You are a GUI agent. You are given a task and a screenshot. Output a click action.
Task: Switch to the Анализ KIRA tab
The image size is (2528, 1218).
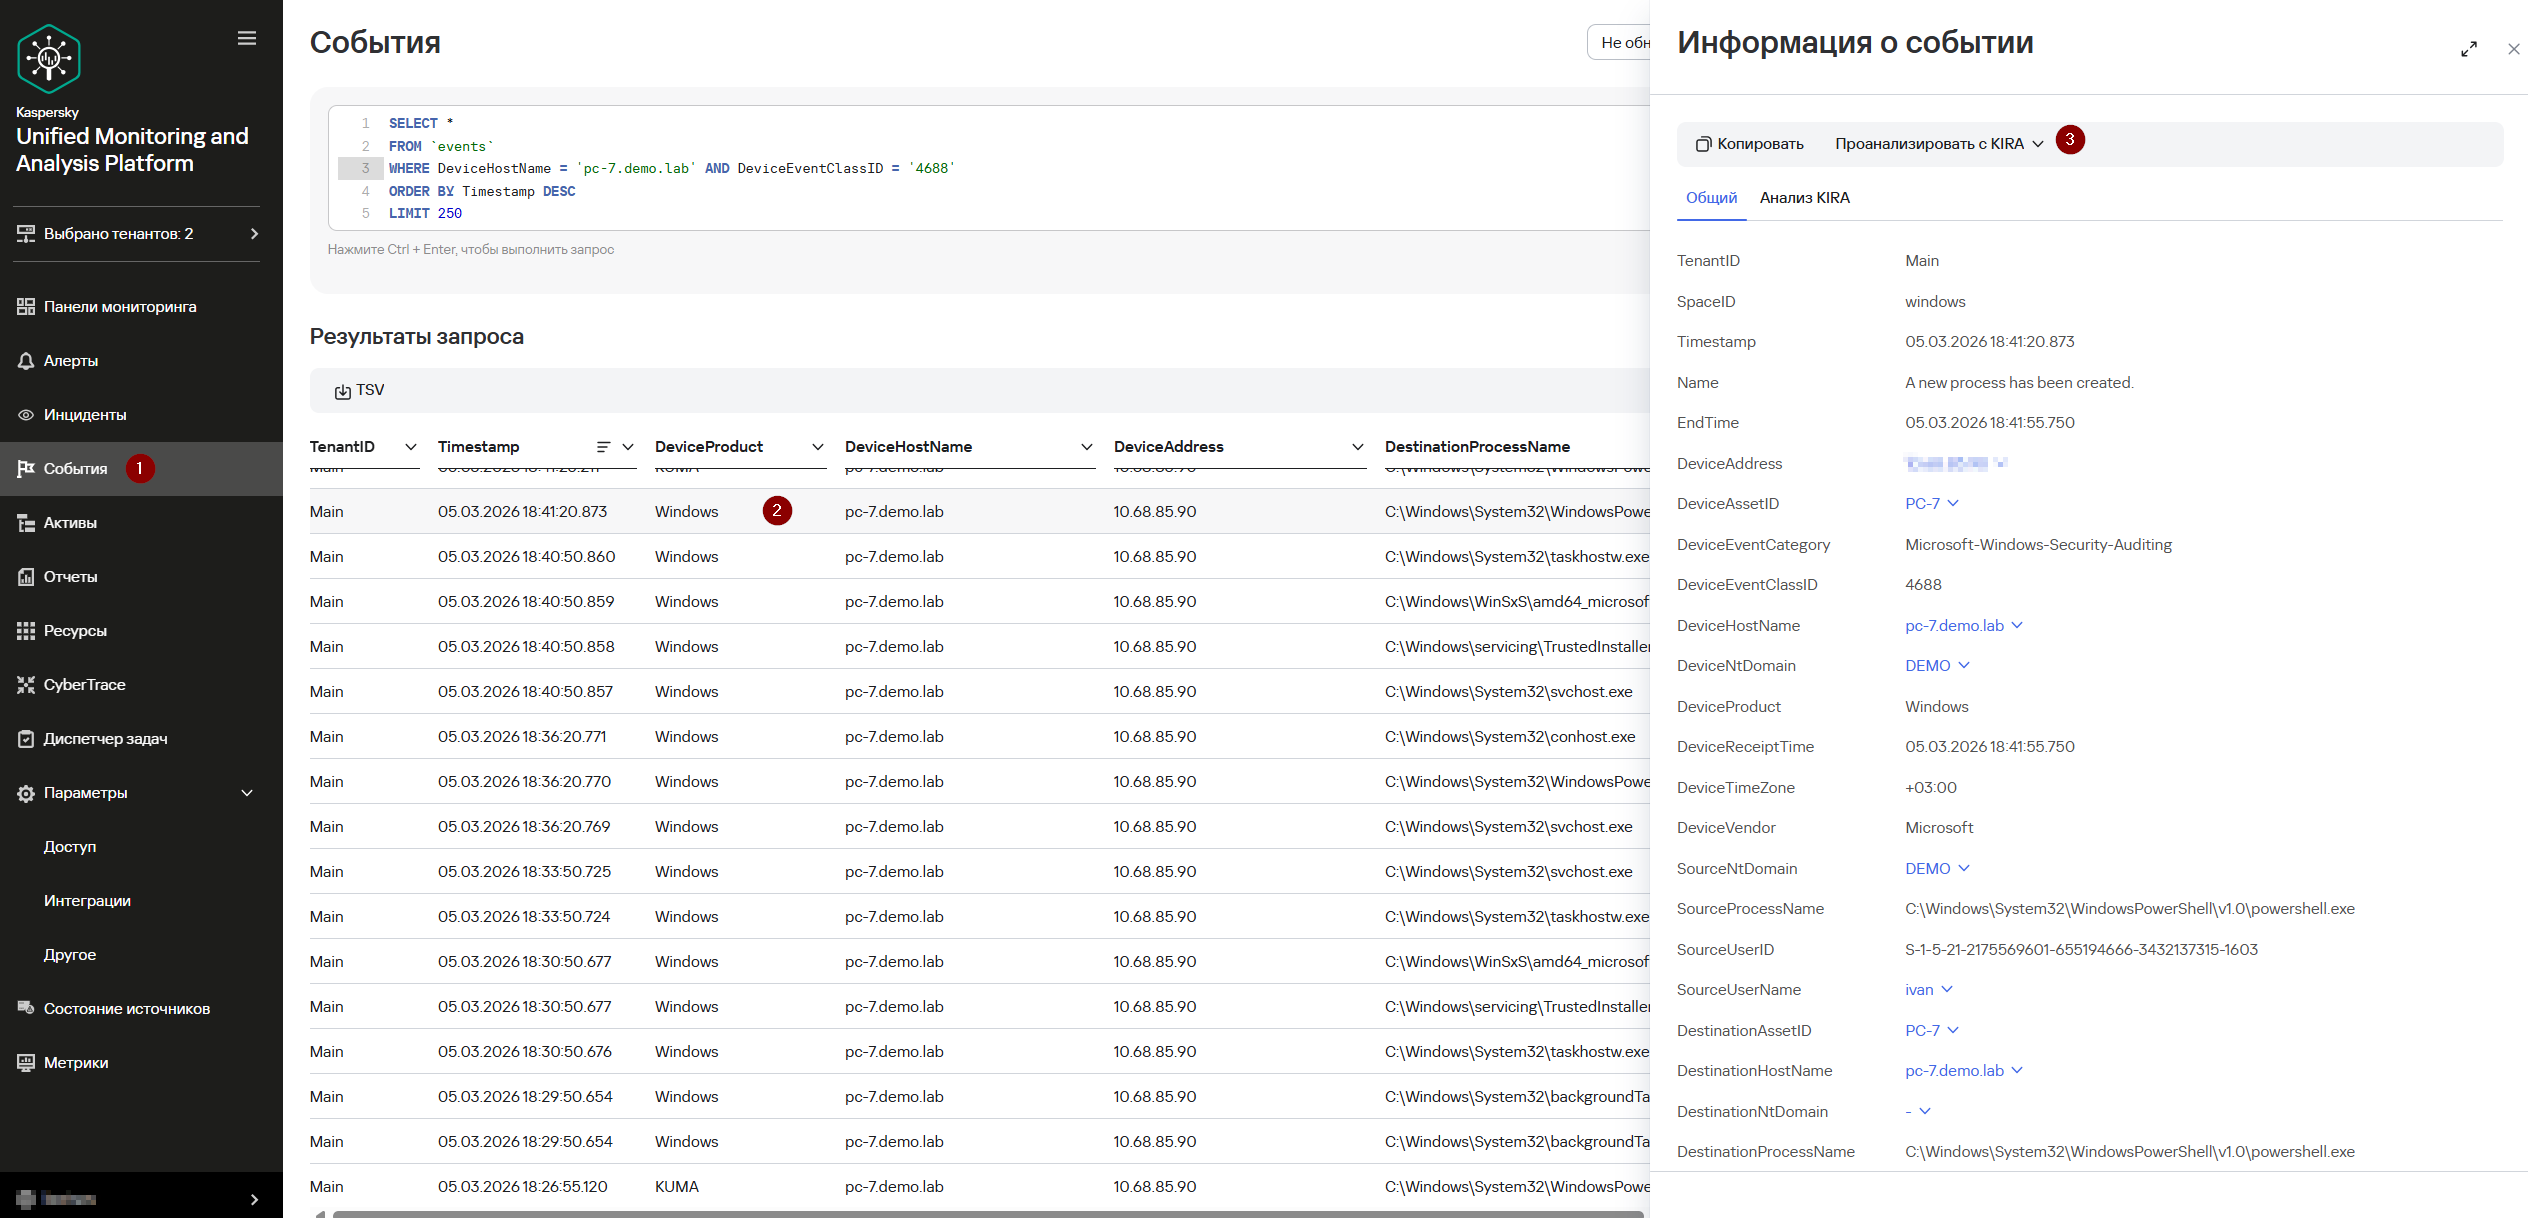coord(1804,198)
